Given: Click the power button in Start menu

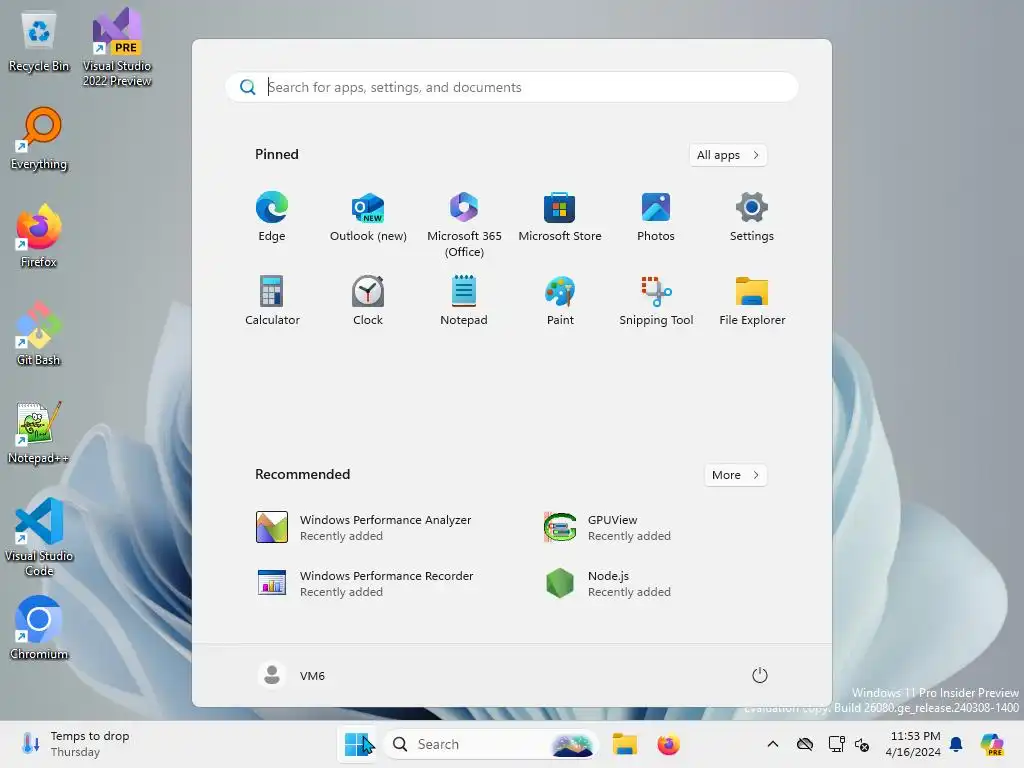Looking at the screenshot, I should [760, 675].
